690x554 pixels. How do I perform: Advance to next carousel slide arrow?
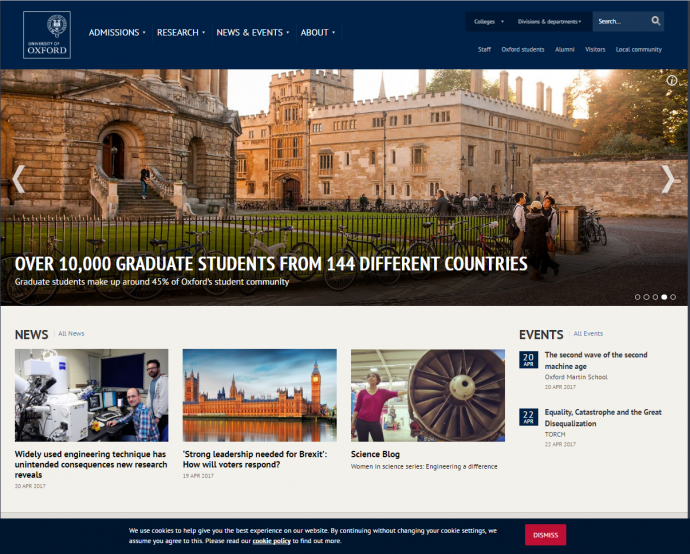pyautogui.click(x=669, y=179)
